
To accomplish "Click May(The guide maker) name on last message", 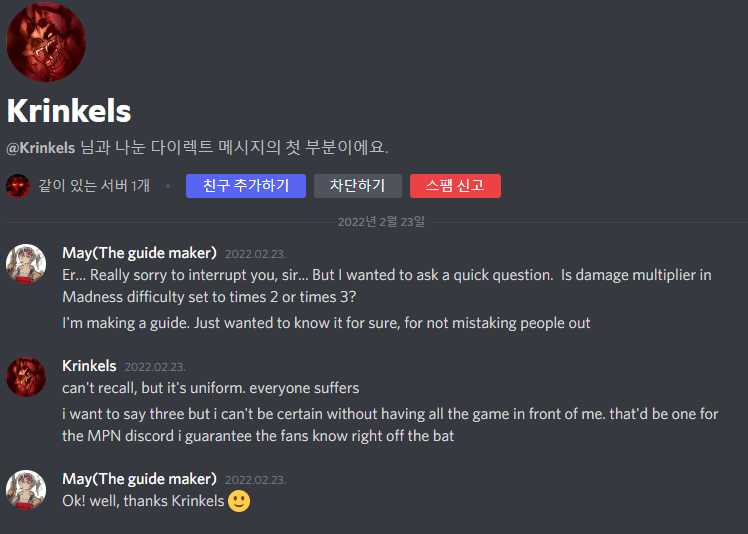I will 139,479.
